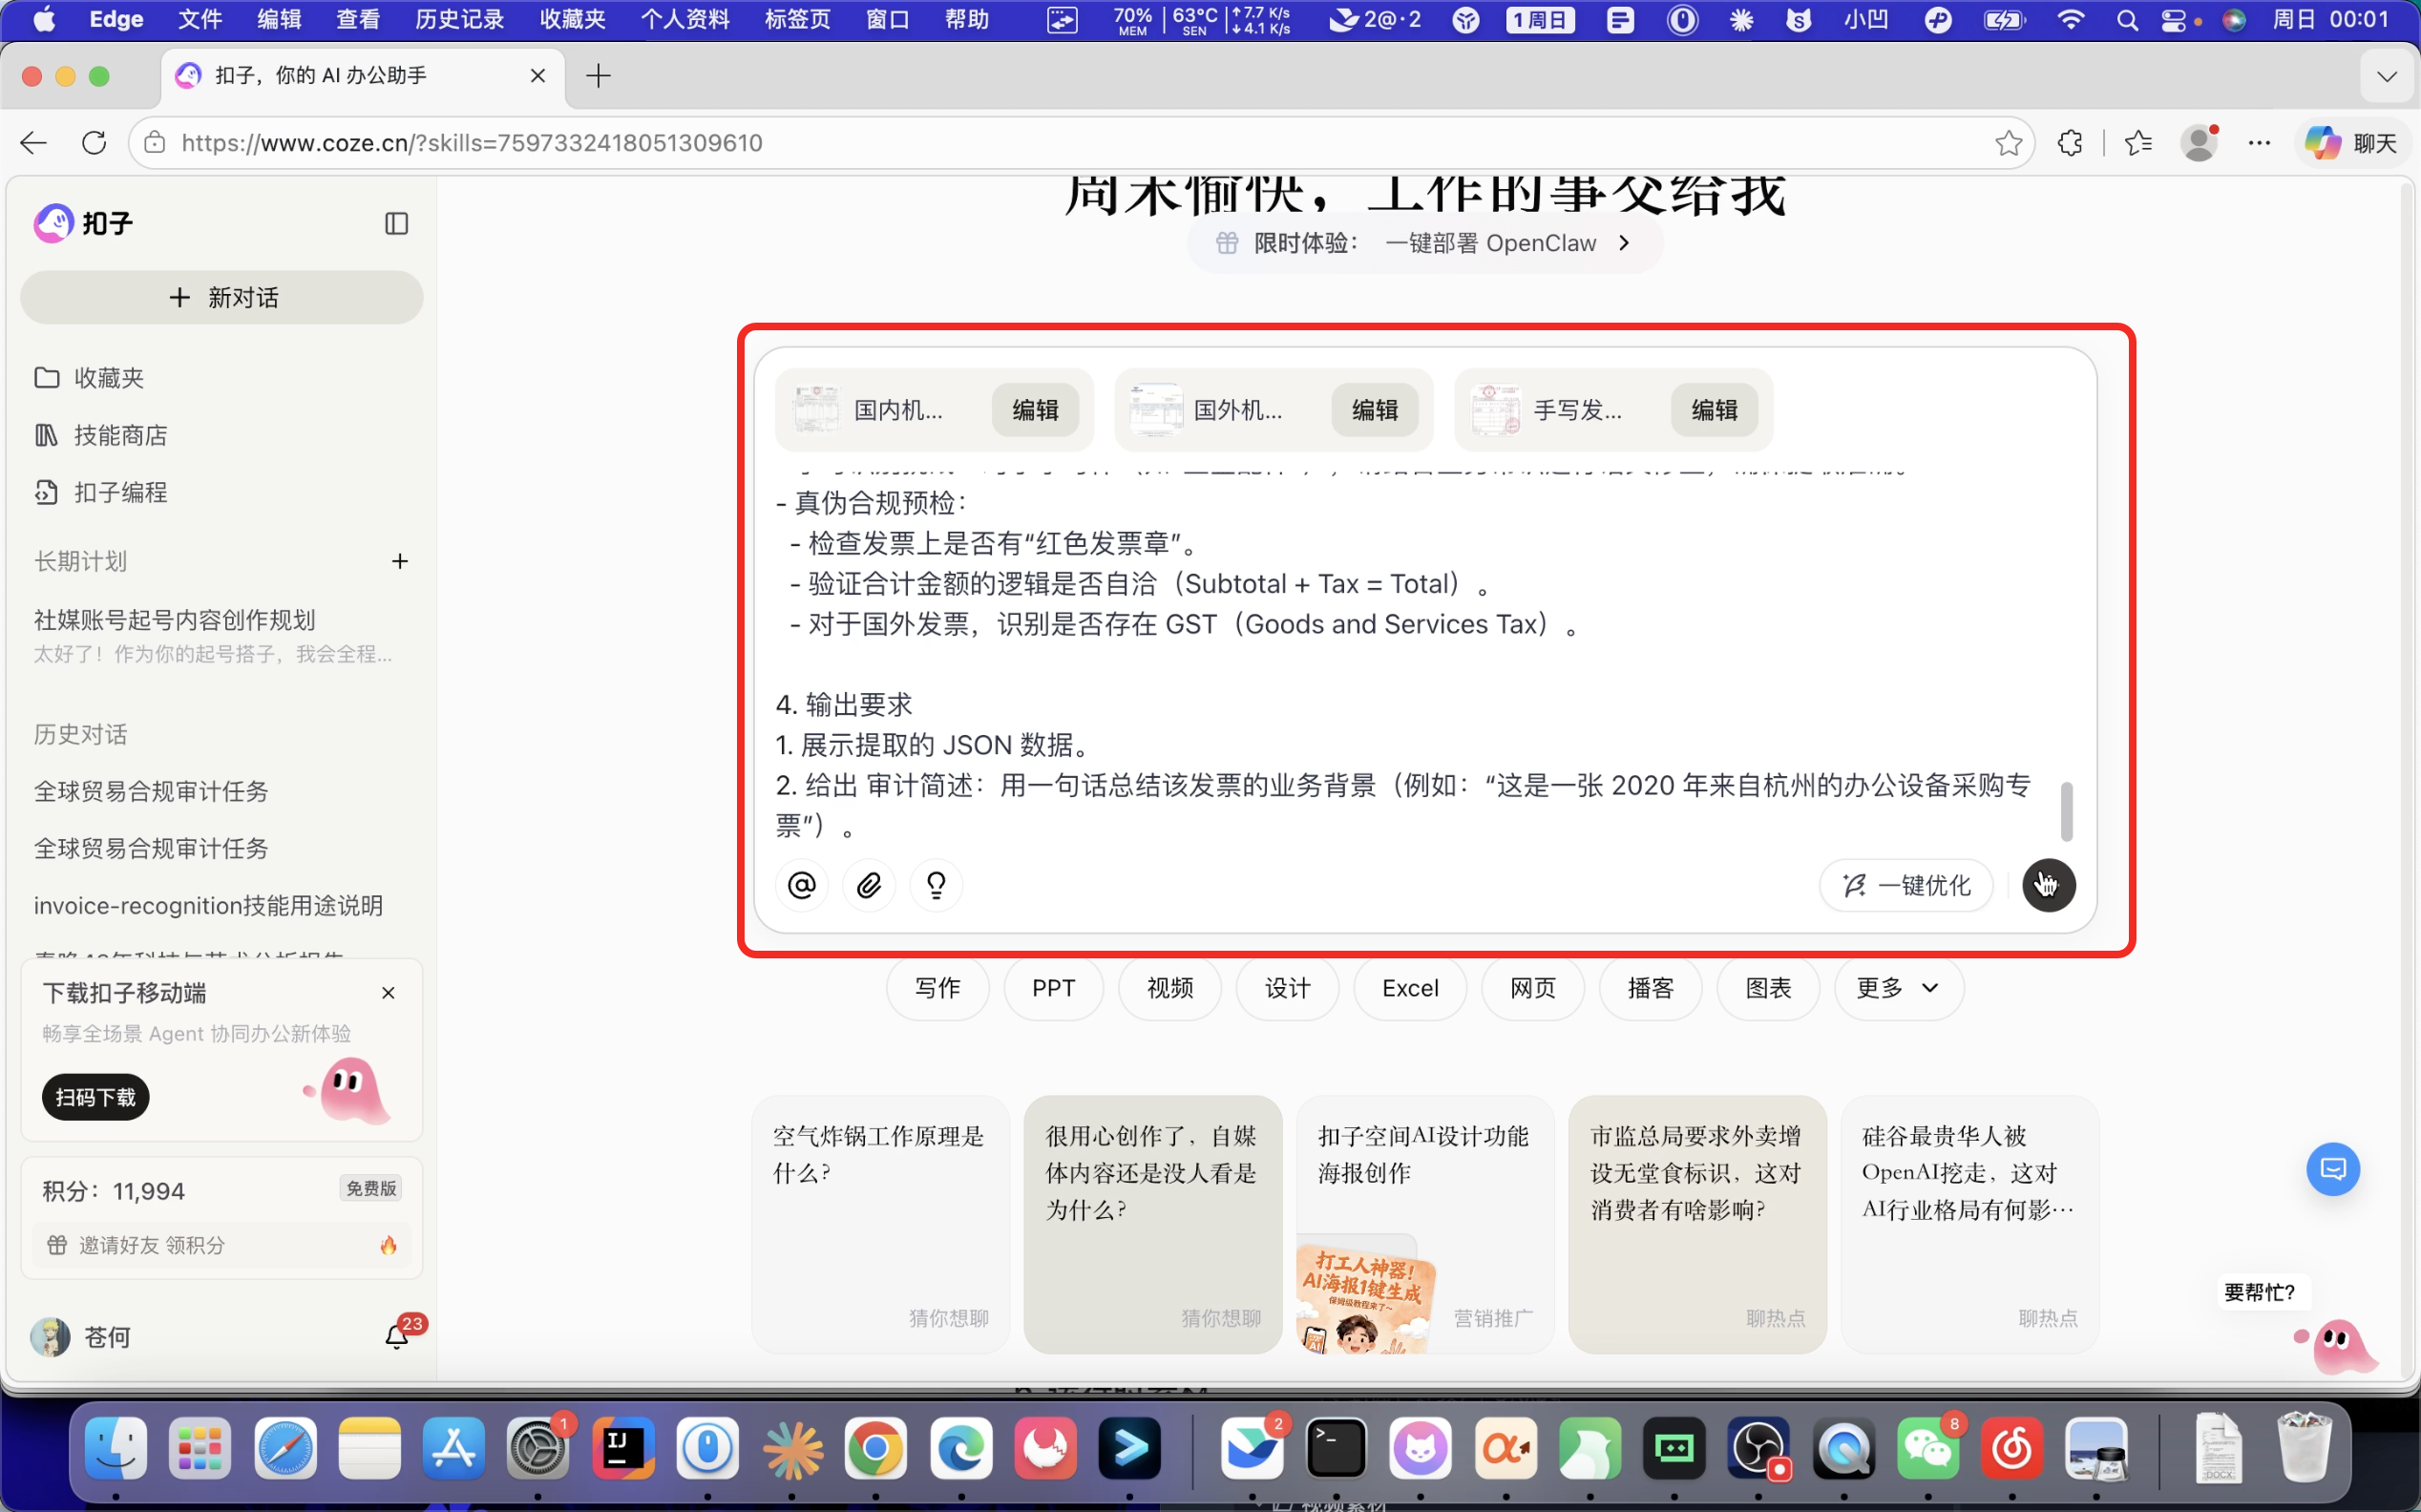The width and height of the screenshot is (2421, 1512).
Task: Open the 扣子空间AI设计功能海报创作 card
Action: pyautogui.click(x=1425, y=1225)
